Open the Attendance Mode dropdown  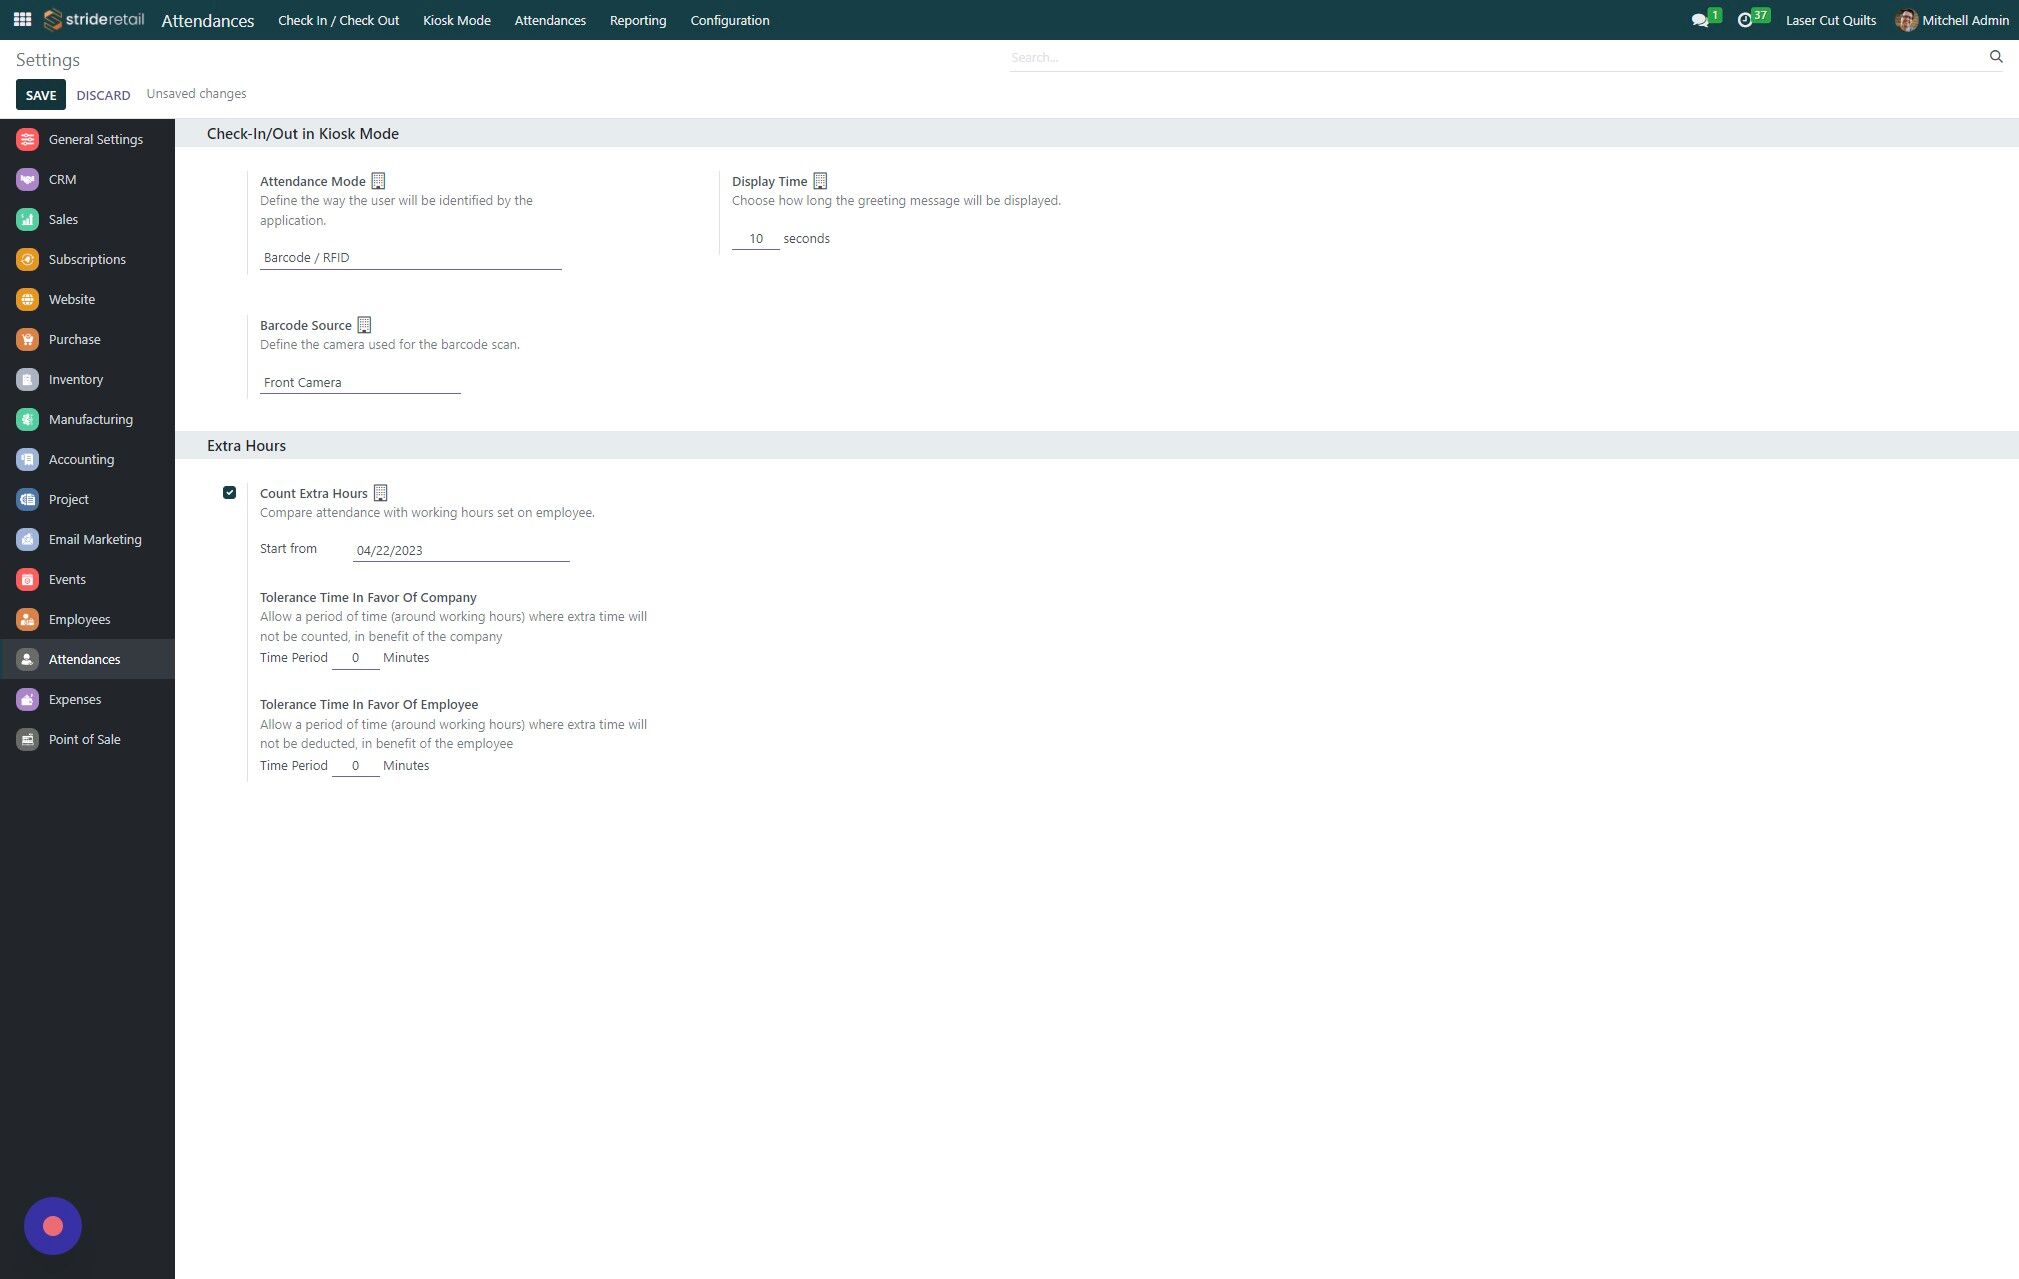(x=410, y=257)
